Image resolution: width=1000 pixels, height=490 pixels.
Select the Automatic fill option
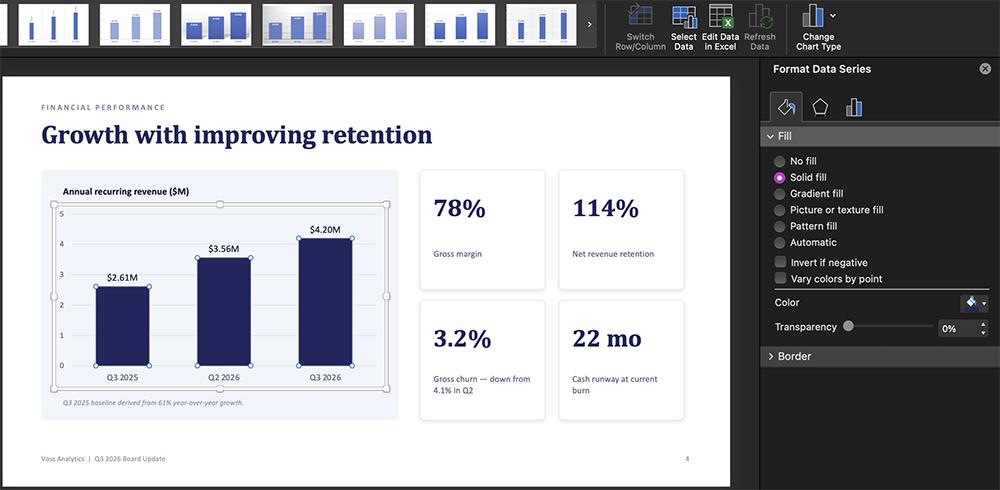coord(779,242)
